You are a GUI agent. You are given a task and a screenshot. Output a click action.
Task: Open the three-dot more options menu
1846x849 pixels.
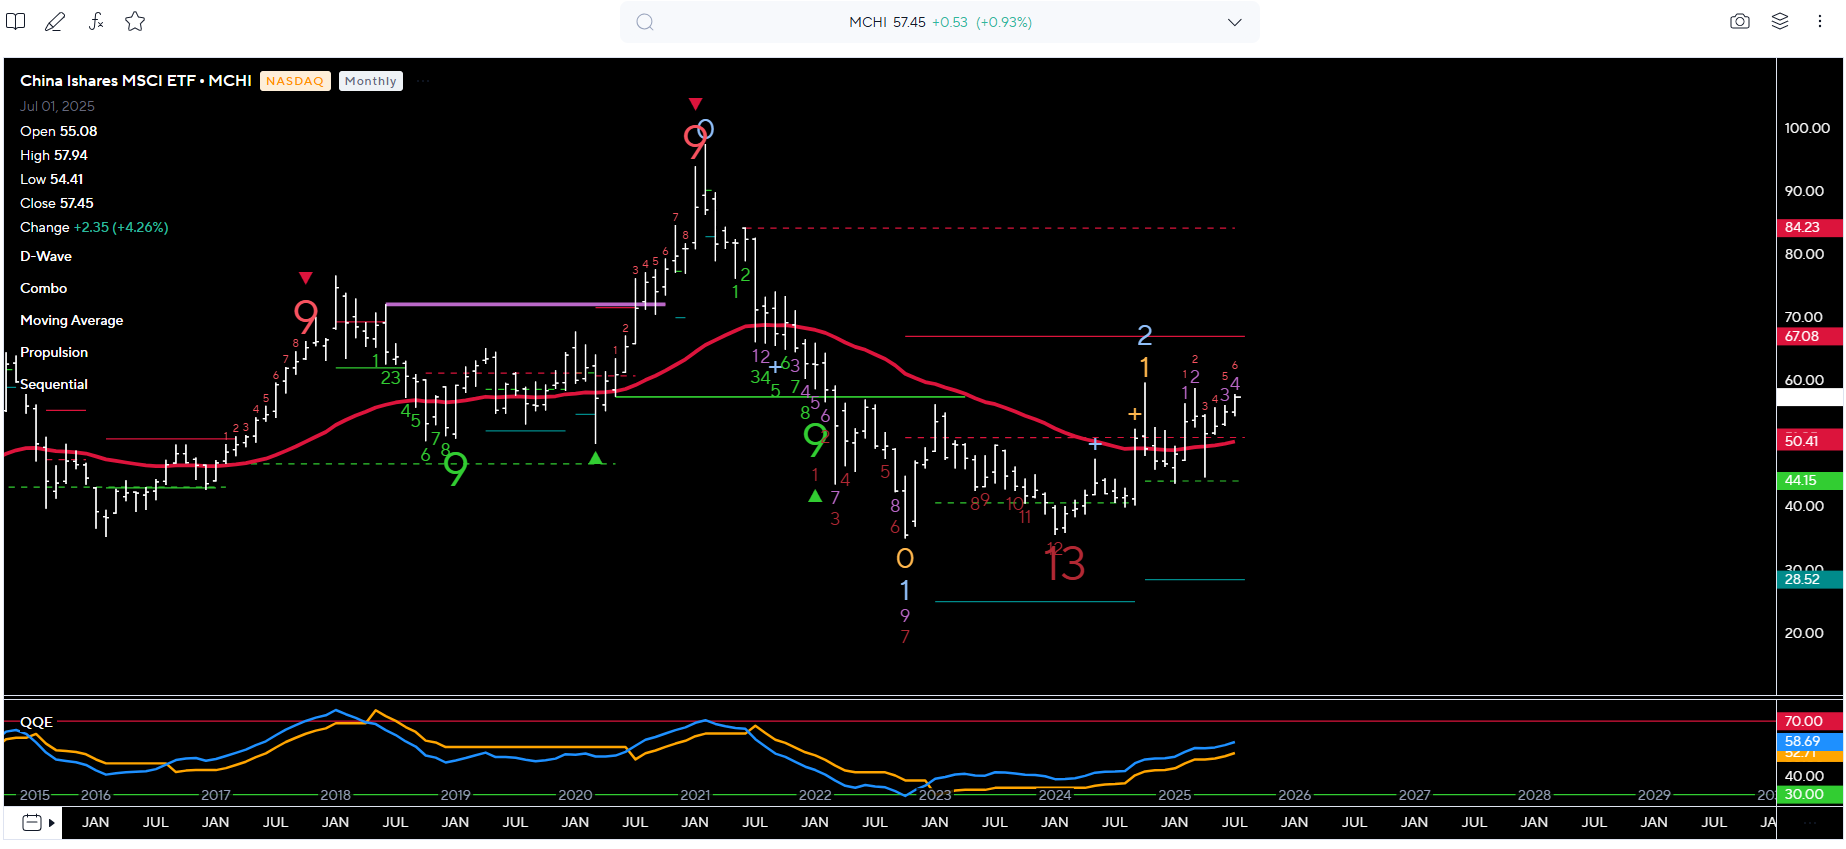tap(1820, 21)
